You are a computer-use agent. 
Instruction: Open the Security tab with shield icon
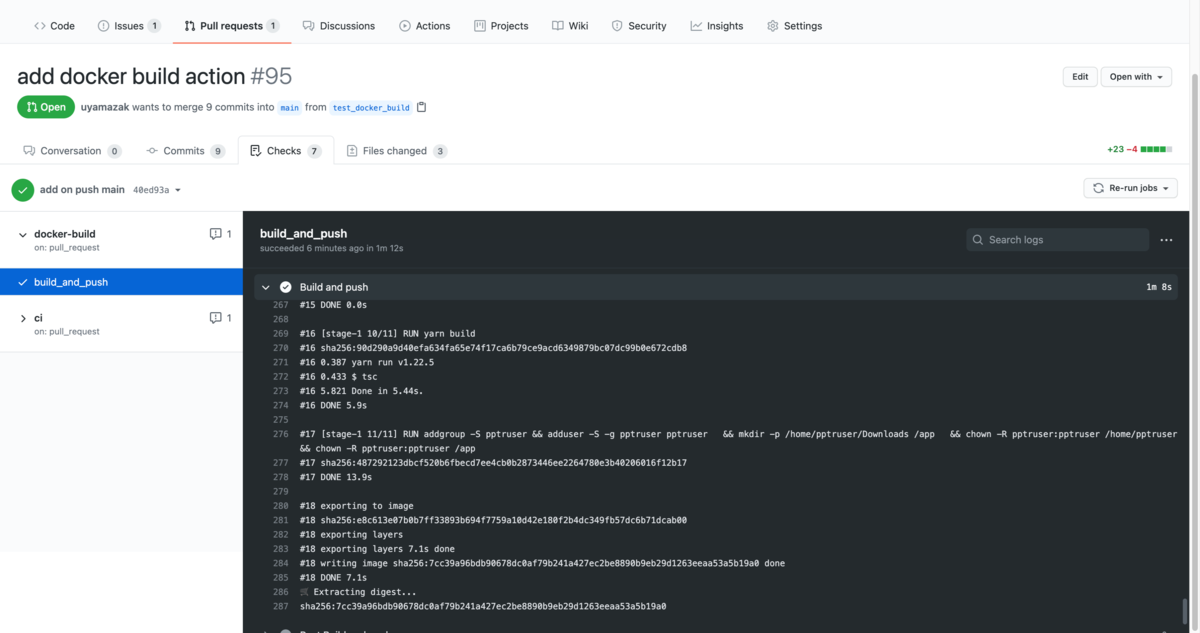(x=638, y=25)
